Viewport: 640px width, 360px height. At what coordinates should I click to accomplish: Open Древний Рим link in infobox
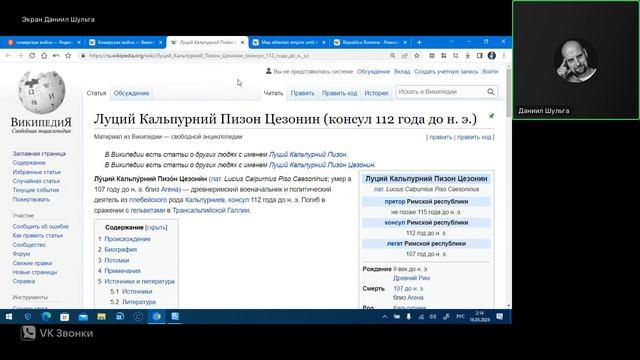[x=411, y=278]
